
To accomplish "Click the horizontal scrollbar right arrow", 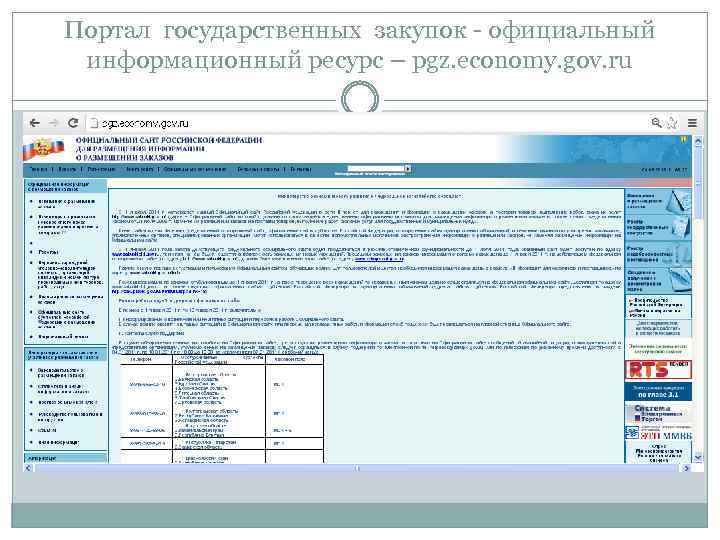I will pyautogui.click(x=686, y=468).
